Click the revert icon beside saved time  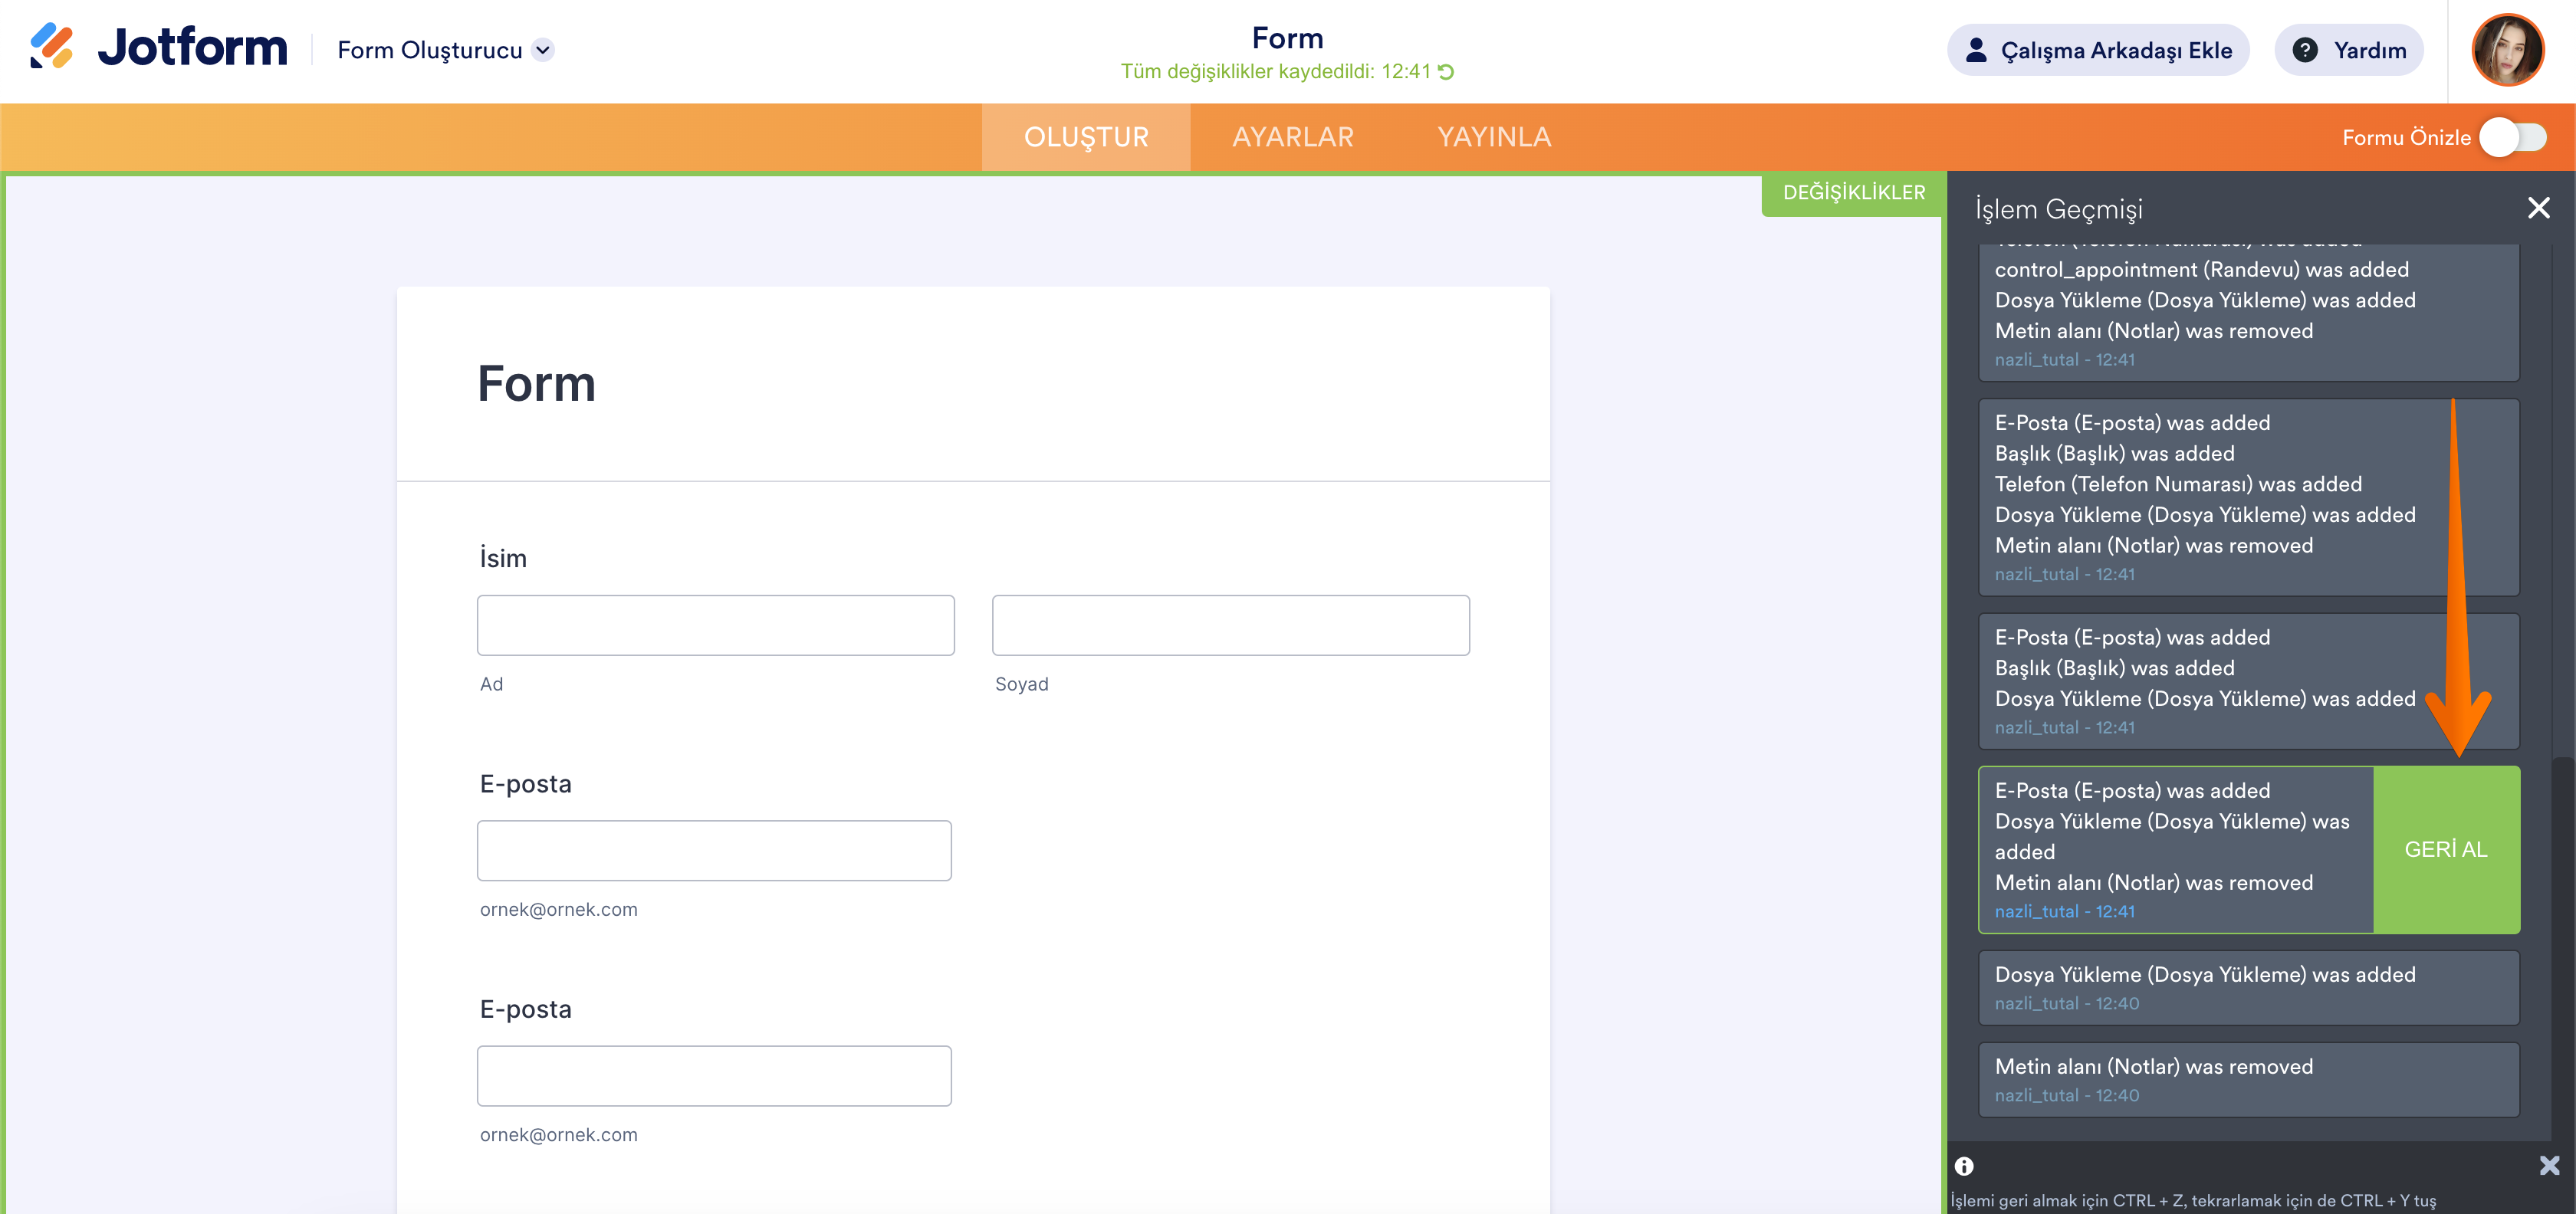click(1446, 72)
